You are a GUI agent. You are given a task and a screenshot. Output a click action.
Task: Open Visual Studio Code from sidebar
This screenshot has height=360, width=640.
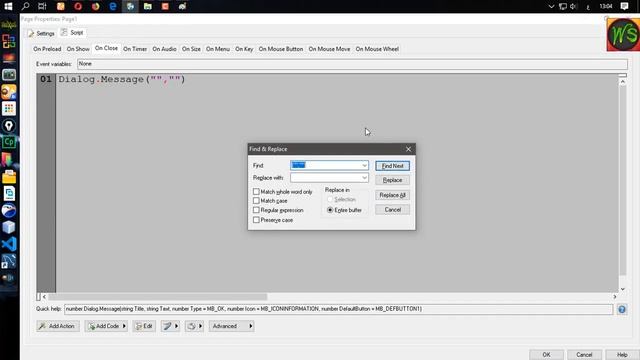click(9, 244)
